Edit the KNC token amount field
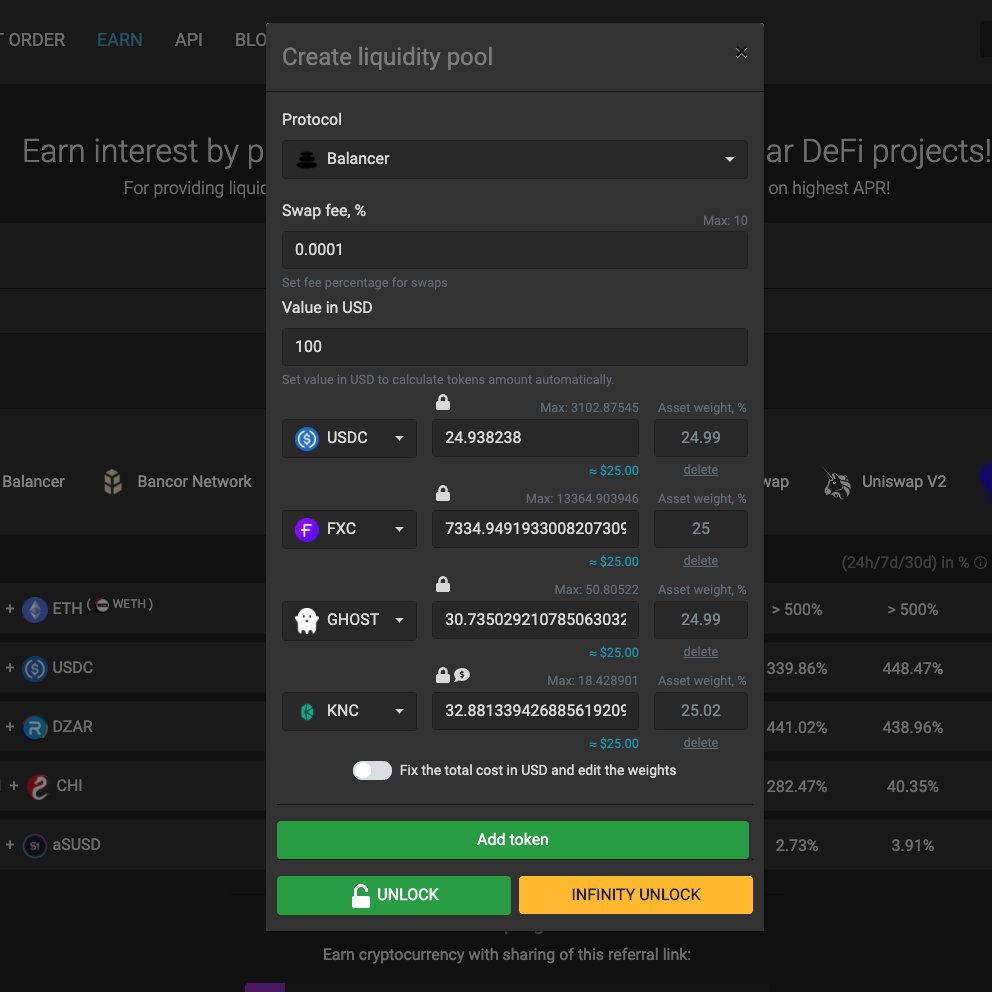 click(535, 711)
